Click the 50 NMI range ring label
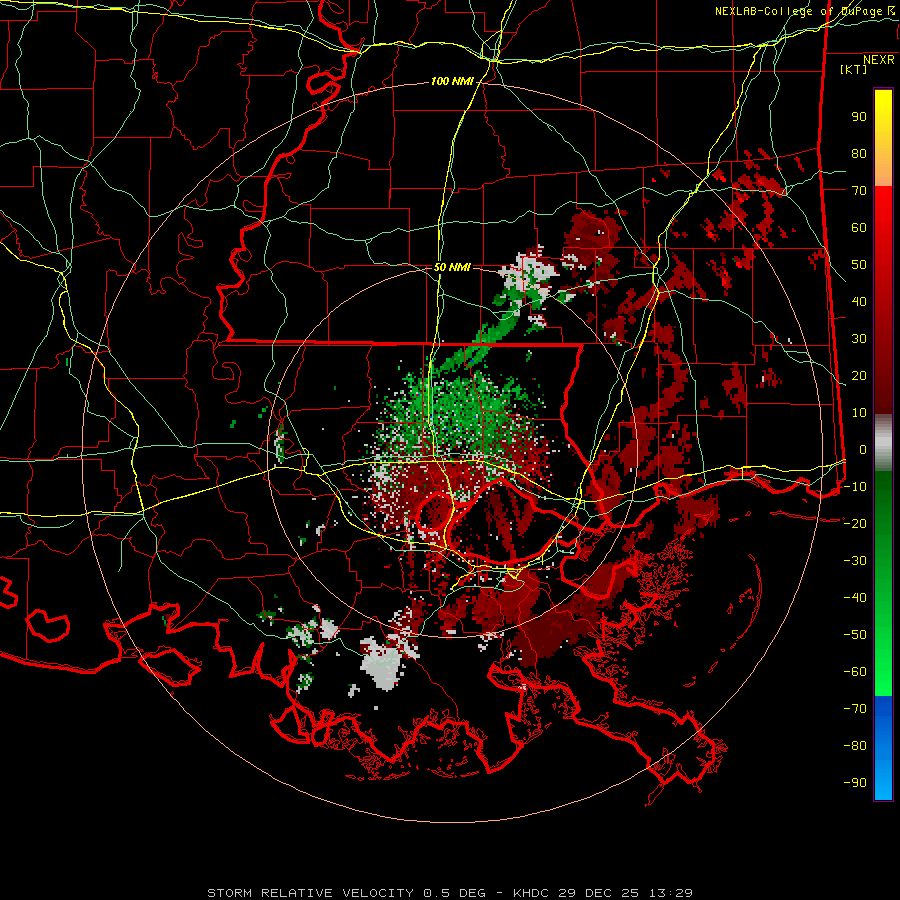 [452, 267]
